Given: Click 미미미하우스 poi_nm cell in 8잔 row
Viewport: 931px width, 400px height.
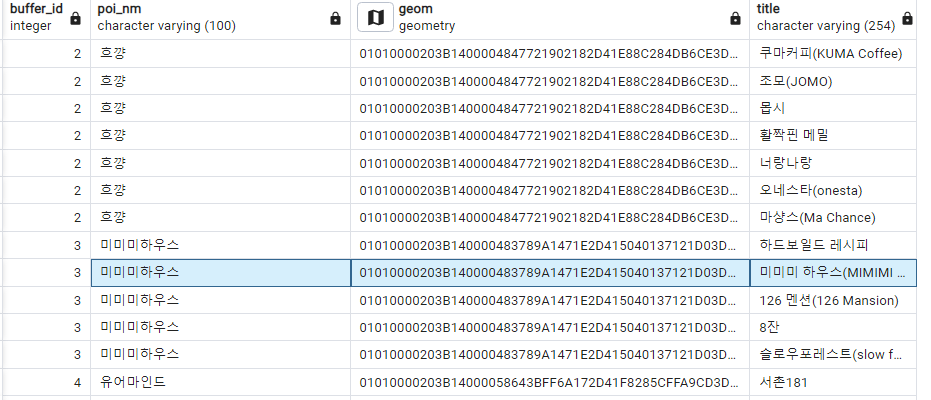Looking at the screenshot, I should pyautogui.click(x=220, y=327).
